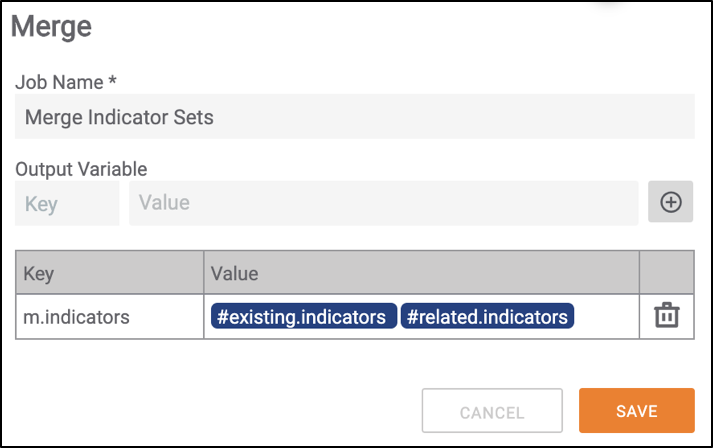713x448 pixels.
Task: Click empty space after #related.indicators tag
Action: click(x=606, y=317)
